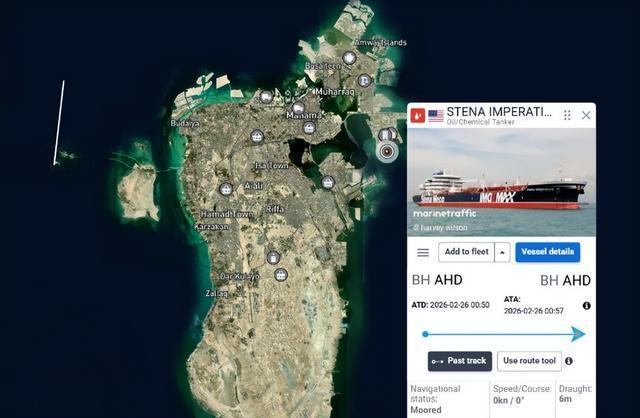
Task: Click the drag handle dots on vessel panel
Action: tap(567, 115)
